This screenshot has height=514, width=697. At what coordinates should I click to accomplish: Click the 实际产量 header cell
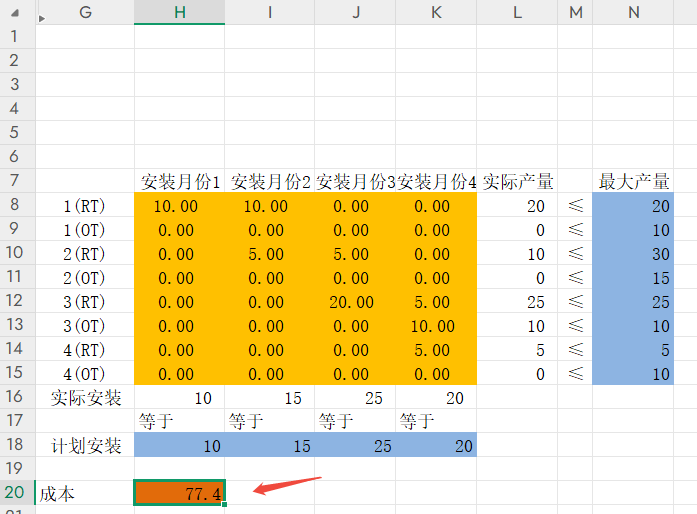coord(517,181)
